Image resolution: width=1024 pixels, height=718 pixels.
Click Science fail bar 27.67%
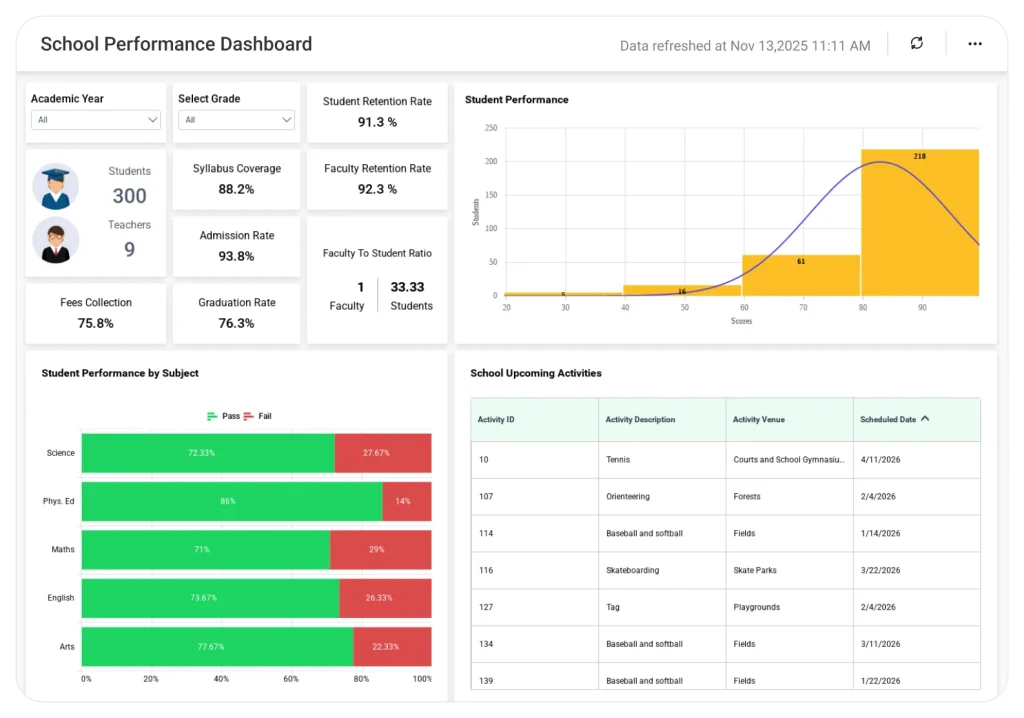383,453
